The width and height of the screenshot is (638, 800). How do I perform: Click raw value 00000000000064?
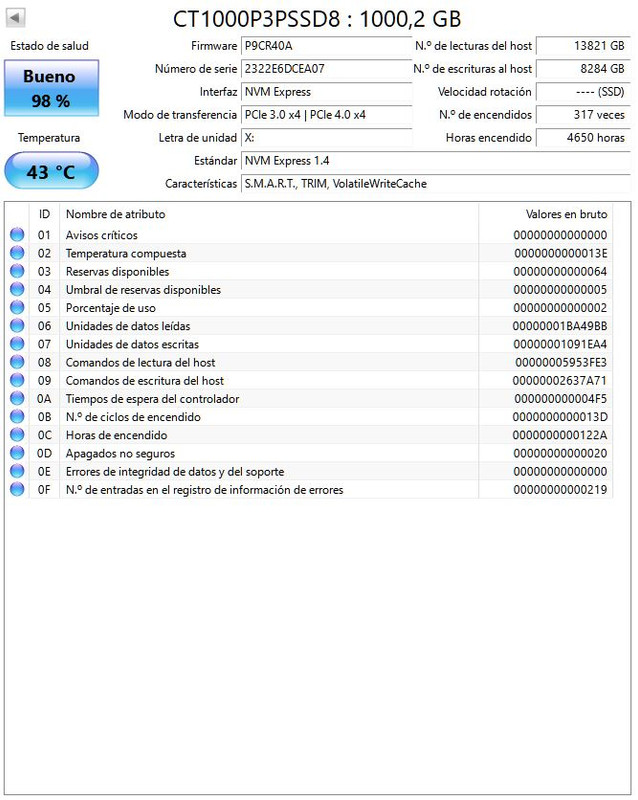tap(560, 271)
